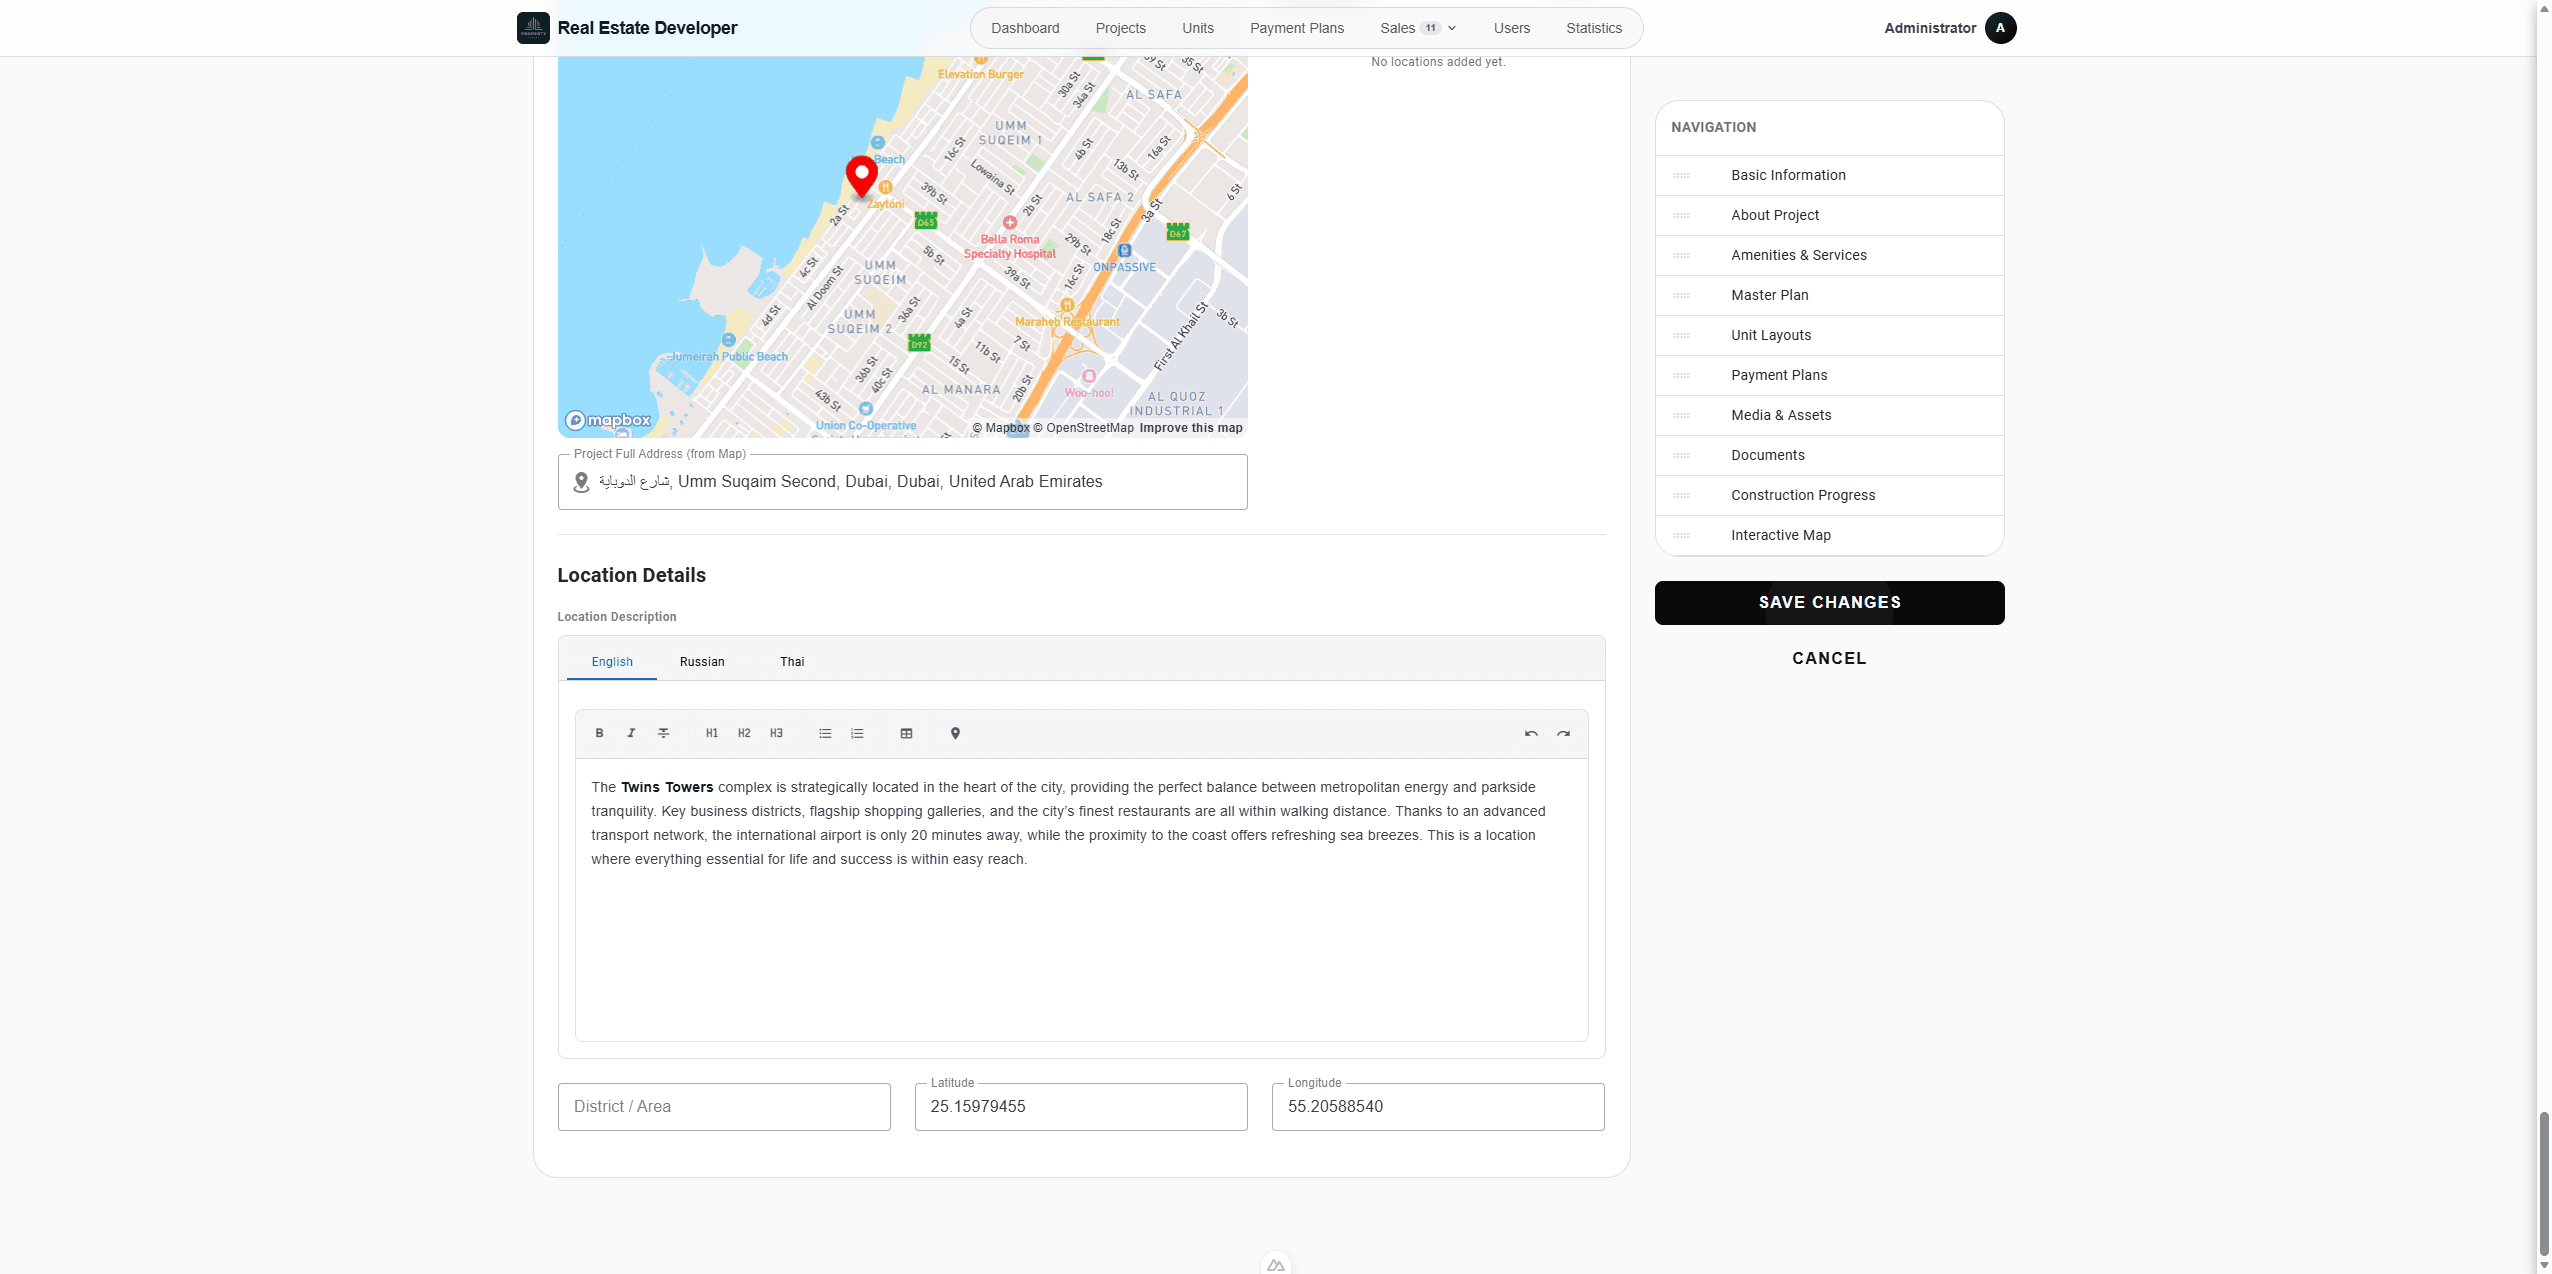Open the Projects menu item
This screenshot has height=1274, width=2552.
click(1120, 28)
